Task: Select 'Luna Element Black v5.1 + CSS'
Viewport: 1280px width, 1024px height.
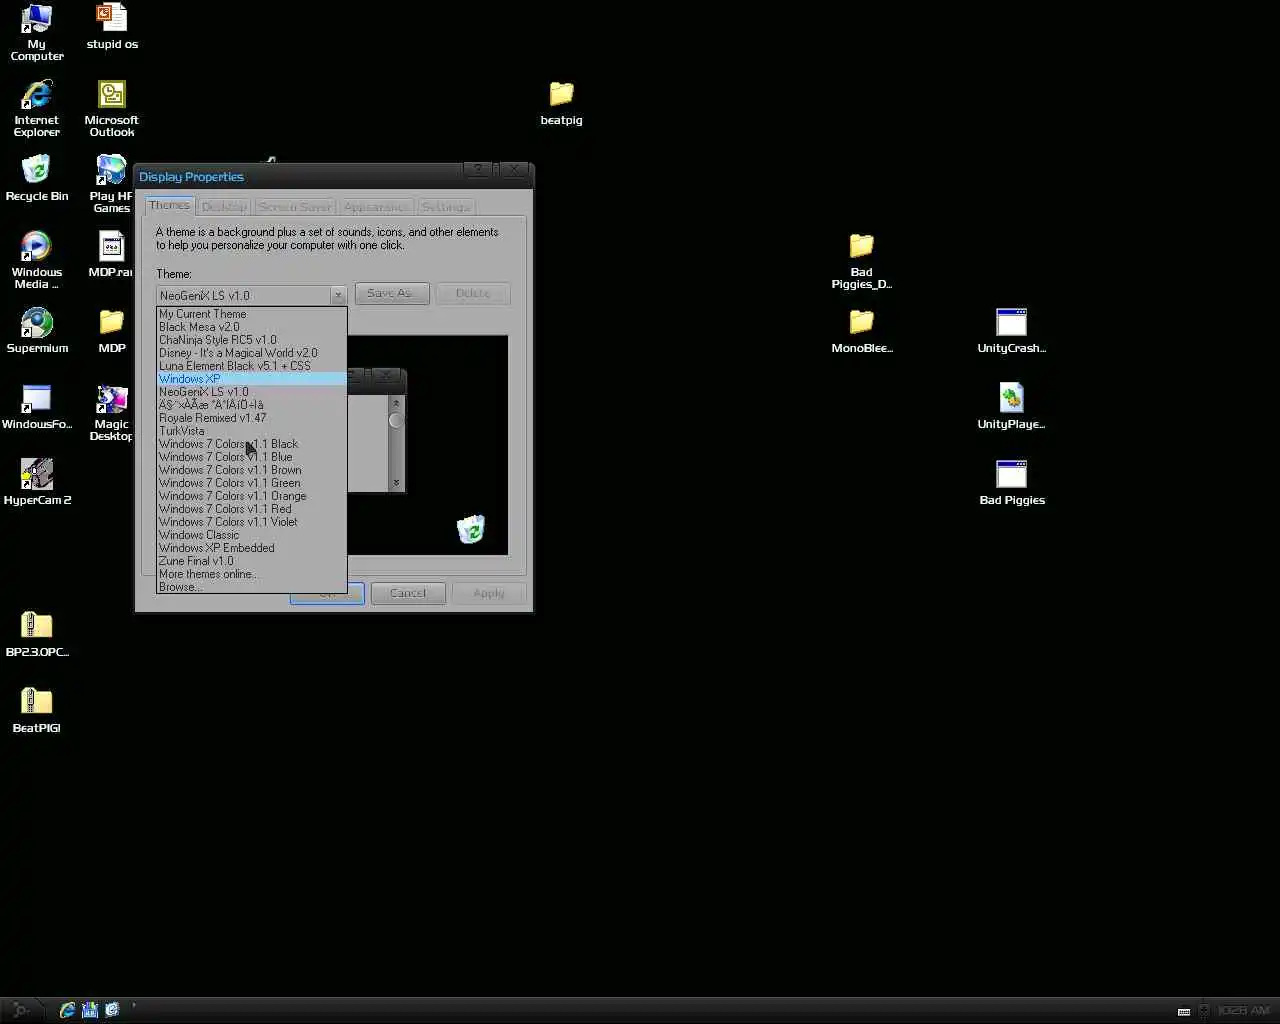Action: pos(252,366)
